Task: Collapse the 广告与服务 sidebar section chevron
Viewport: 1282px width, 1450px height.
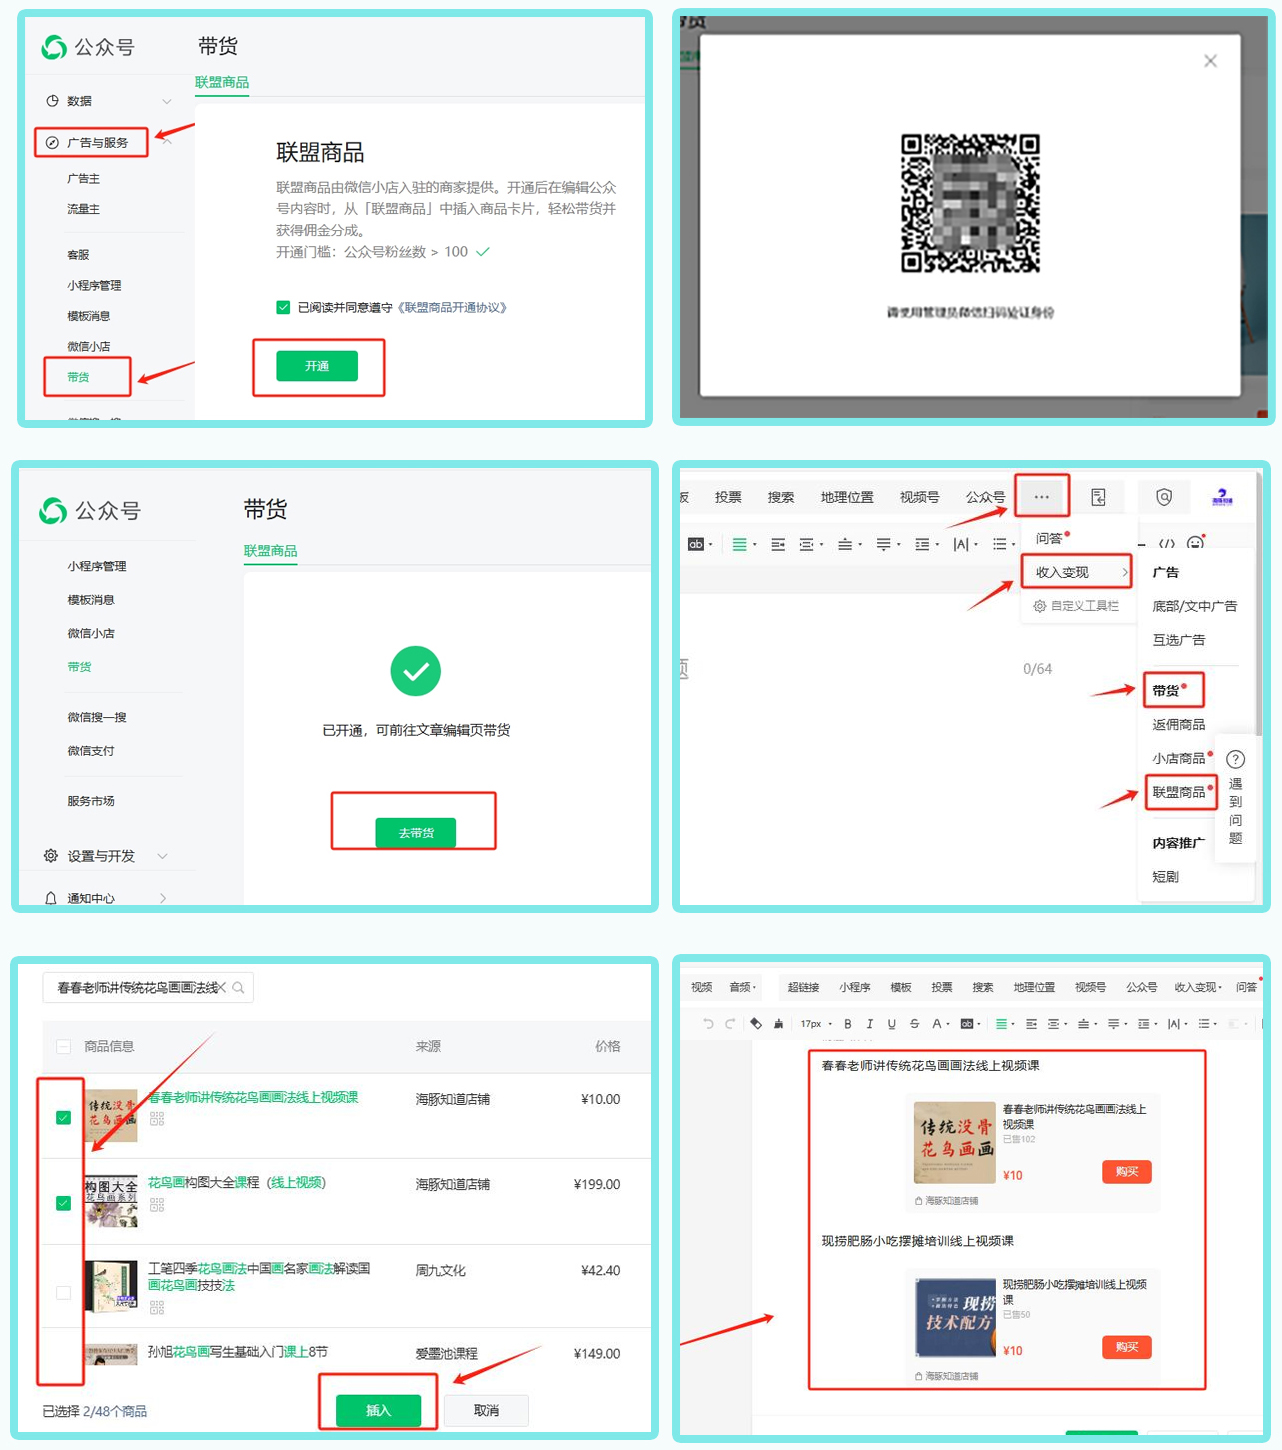Action: 167,141
